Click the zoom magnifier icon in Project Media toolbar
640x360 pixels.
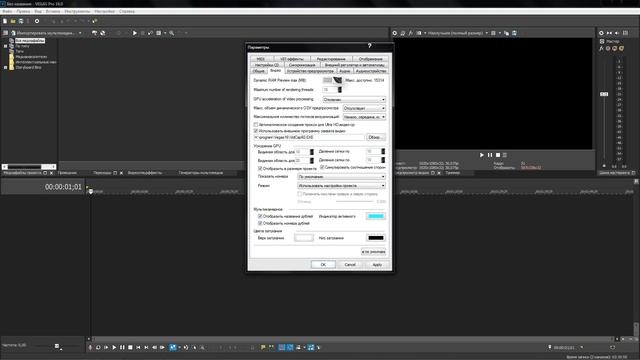pyautogui.click(x=172, y=33)
